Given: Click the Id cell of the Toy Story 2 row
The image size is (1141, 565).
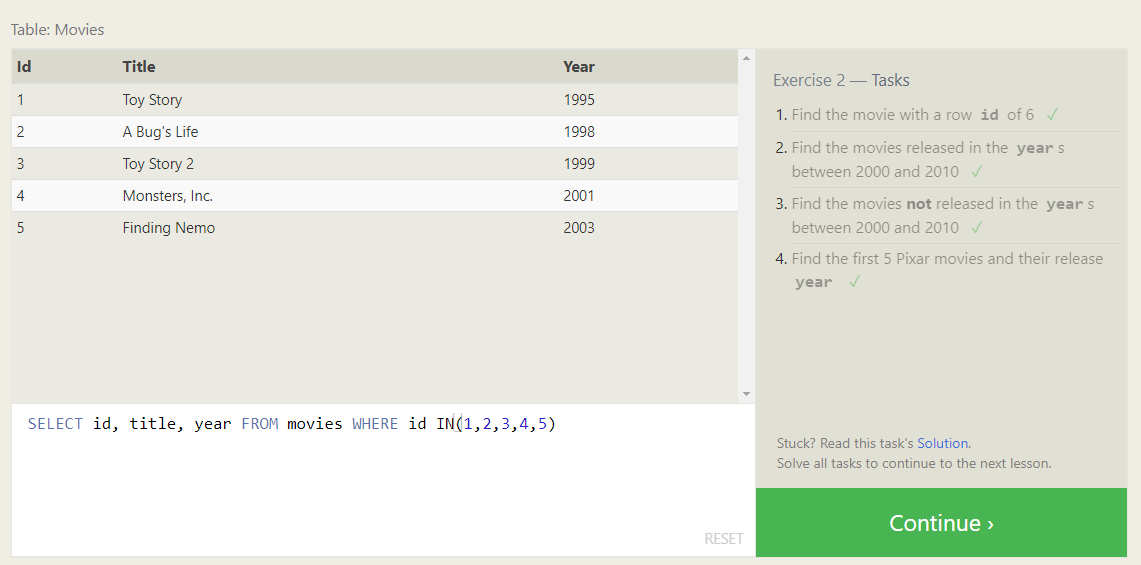Looking at the screenshot, I should click(20, 164).
